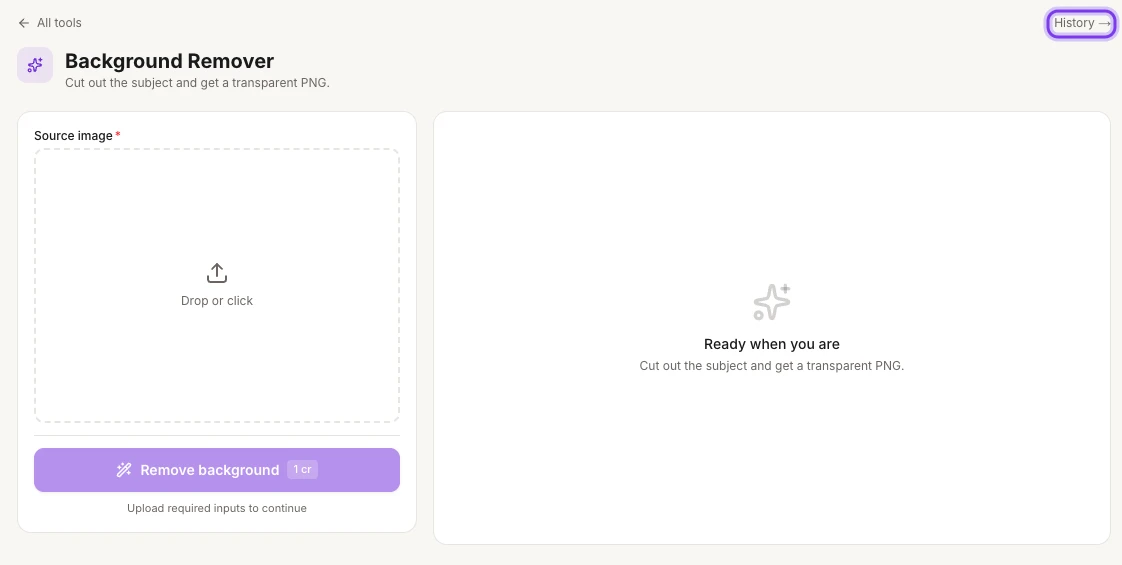Viewport: 1122px width, 565px height.
Task: Click the gray sparkle icon in output panel
Action: (771, 302)
